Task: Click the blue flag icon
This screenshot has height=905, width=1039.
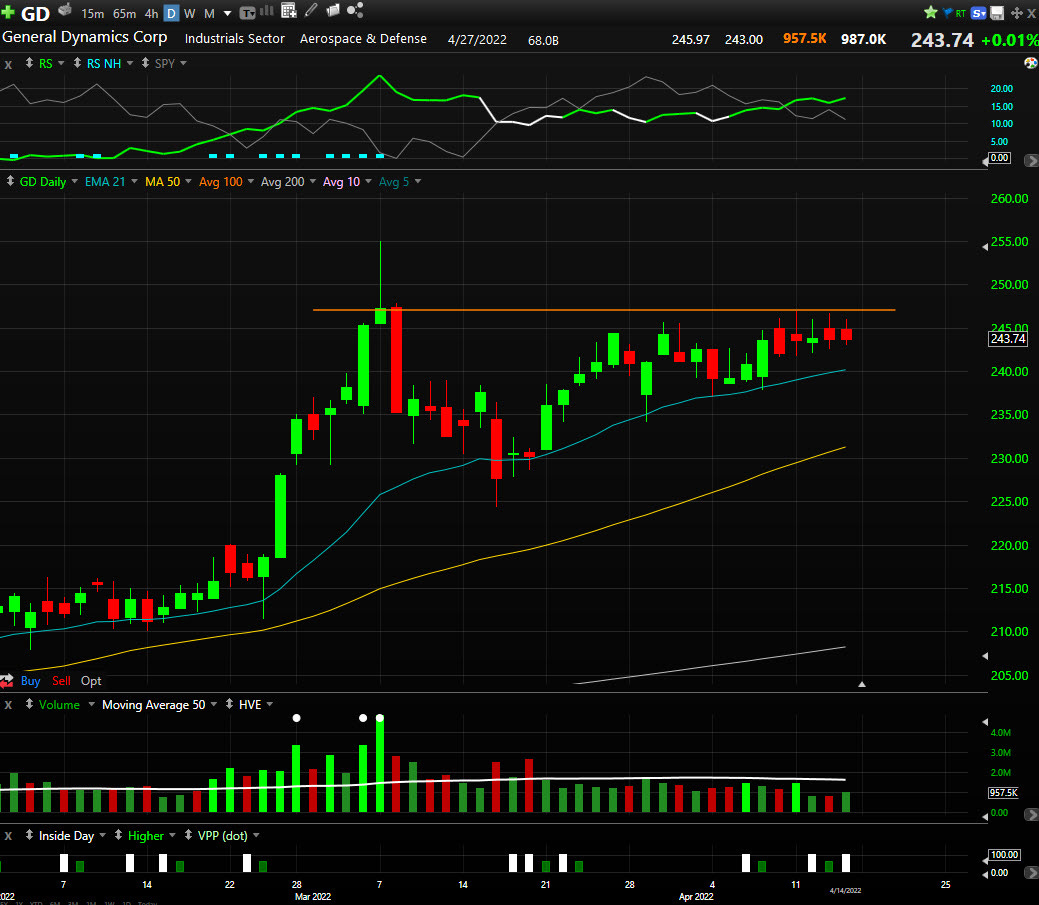Action: click(x=948, y=12)
